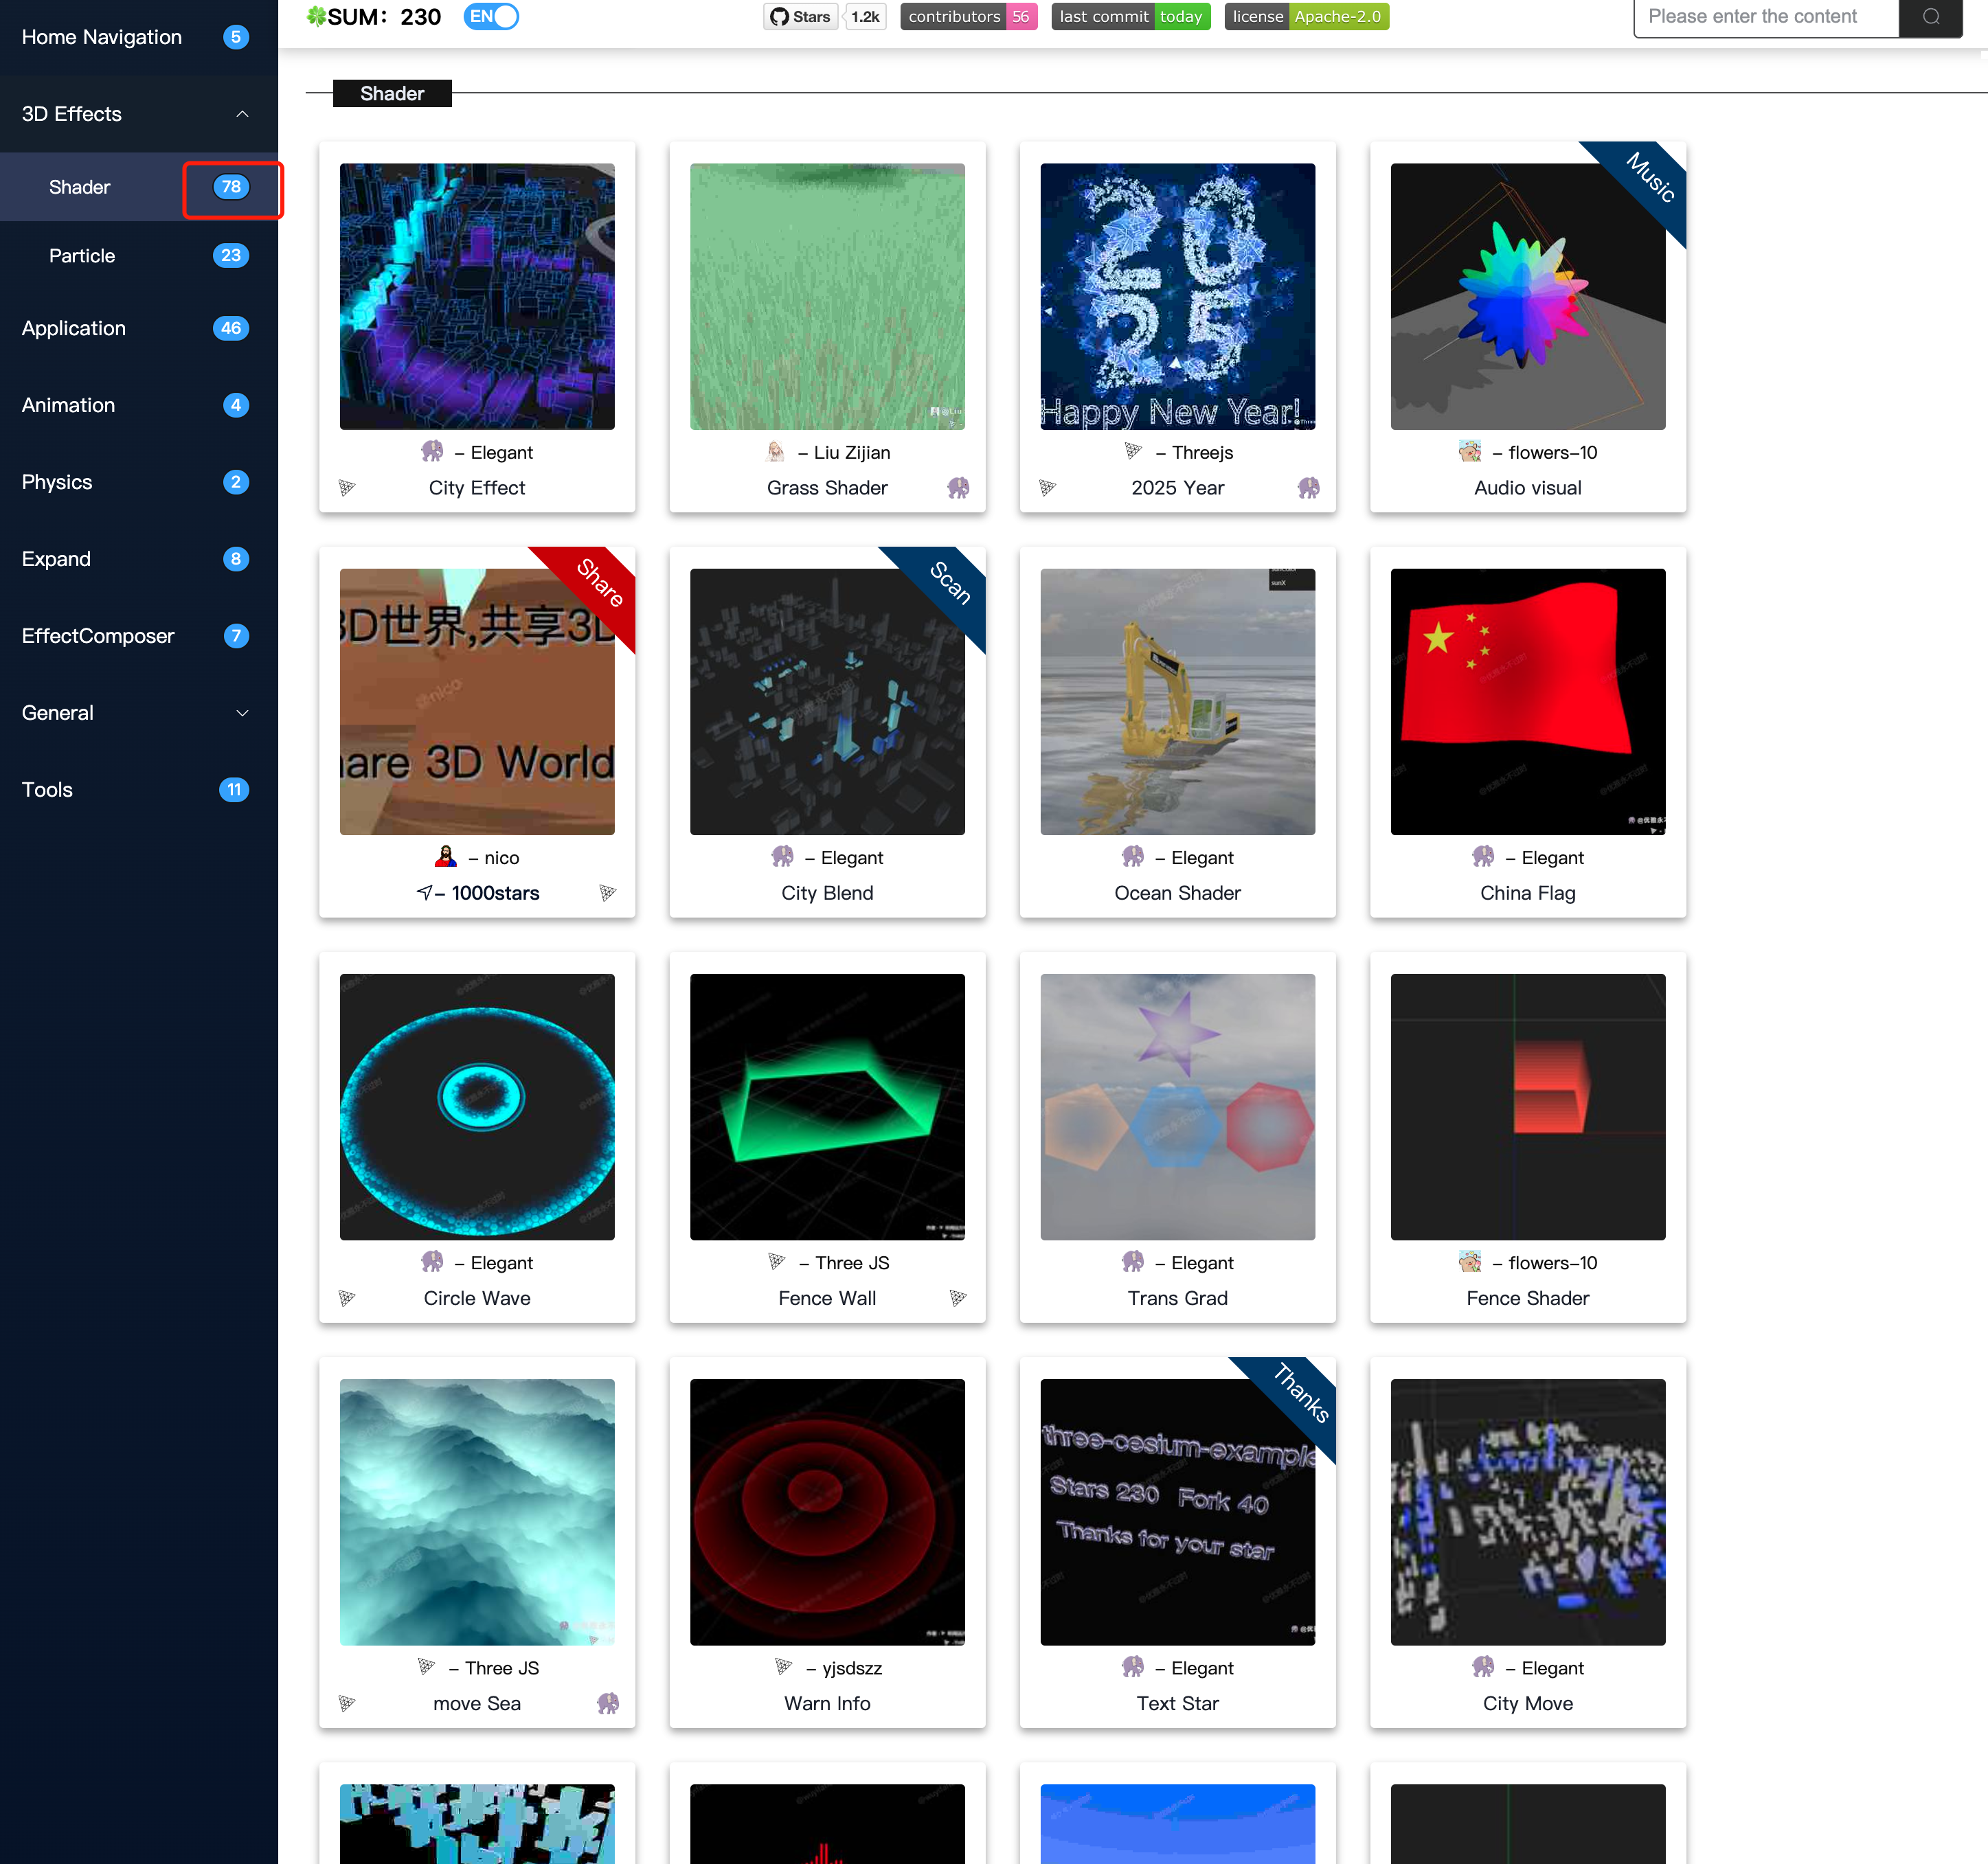Click the search magnifier button
Screen dimensions: 1988x1864
coord(1930,17)
